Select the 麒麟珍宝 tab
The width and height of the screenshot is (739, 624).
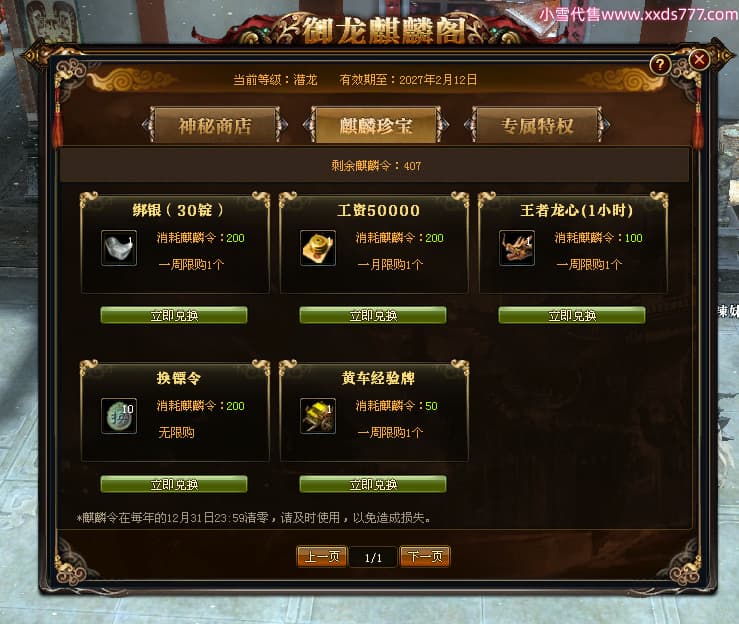click(376, 125)
